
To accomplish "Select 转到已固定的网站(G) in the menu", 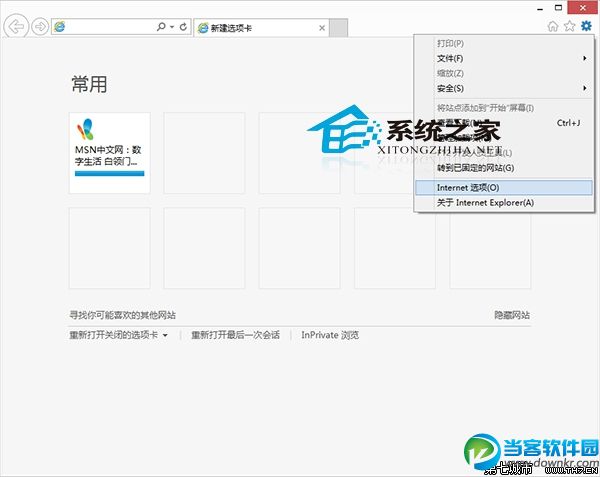I will 504,168.
